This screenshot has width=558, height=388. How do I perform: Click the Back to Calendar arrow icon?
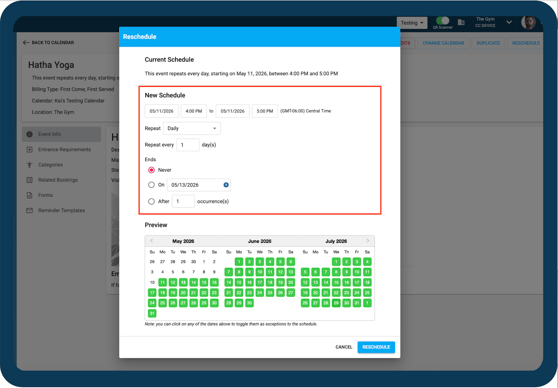[x=26, y=42]
